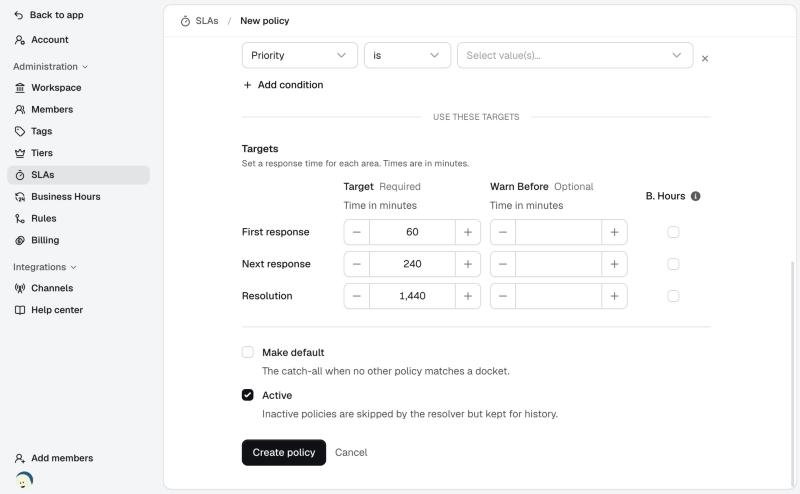The height and width of the screenshot is (494, 800).
Task: Open the Business Hours page
Action: pyautogui.click(x=79, y=197)
